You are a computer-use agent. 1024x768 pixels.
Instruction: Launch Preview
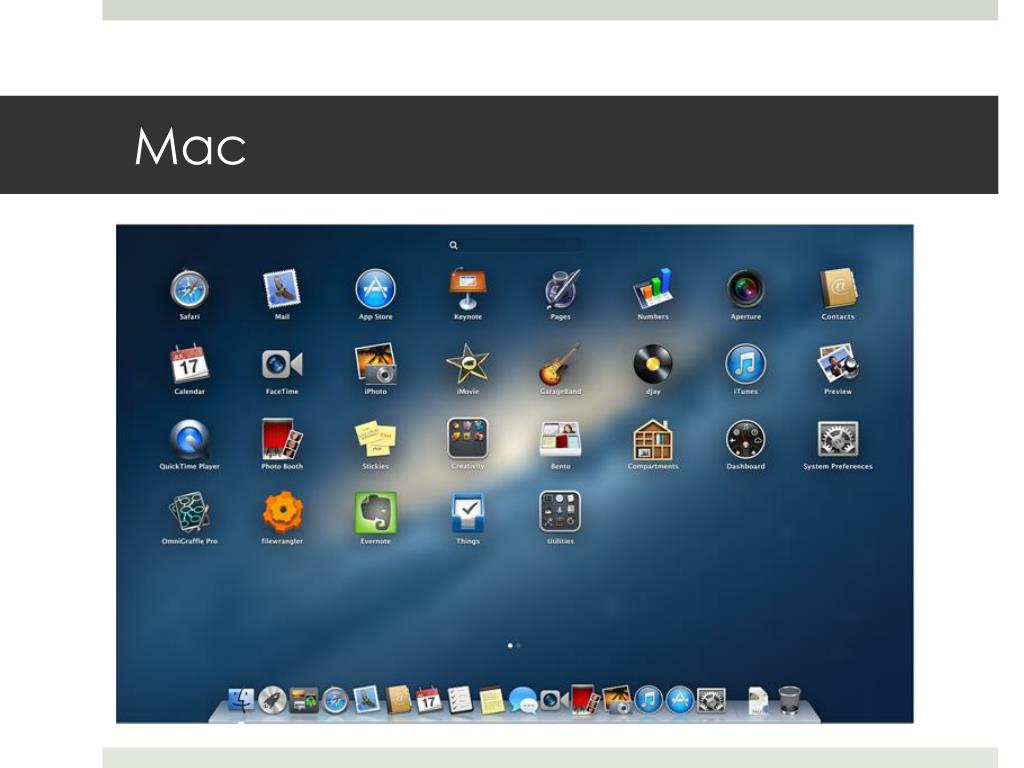pos(839,363)
